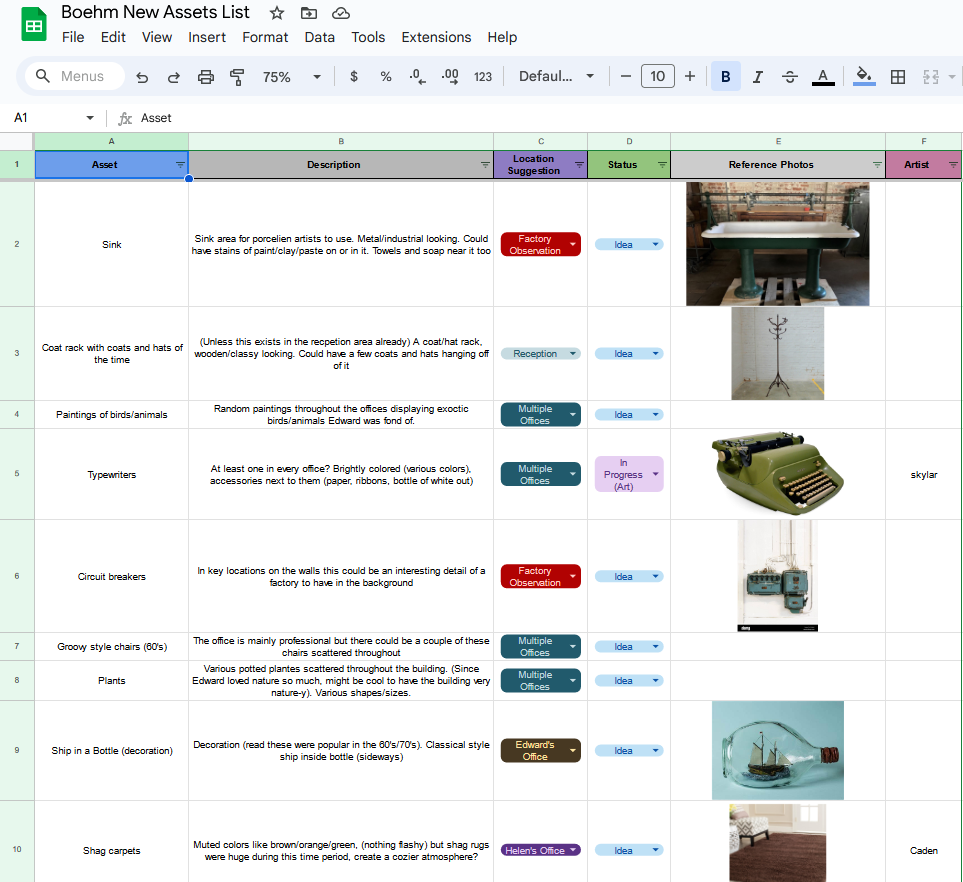Open the View menu
The image size is (963, 882).
coord(157,37)
